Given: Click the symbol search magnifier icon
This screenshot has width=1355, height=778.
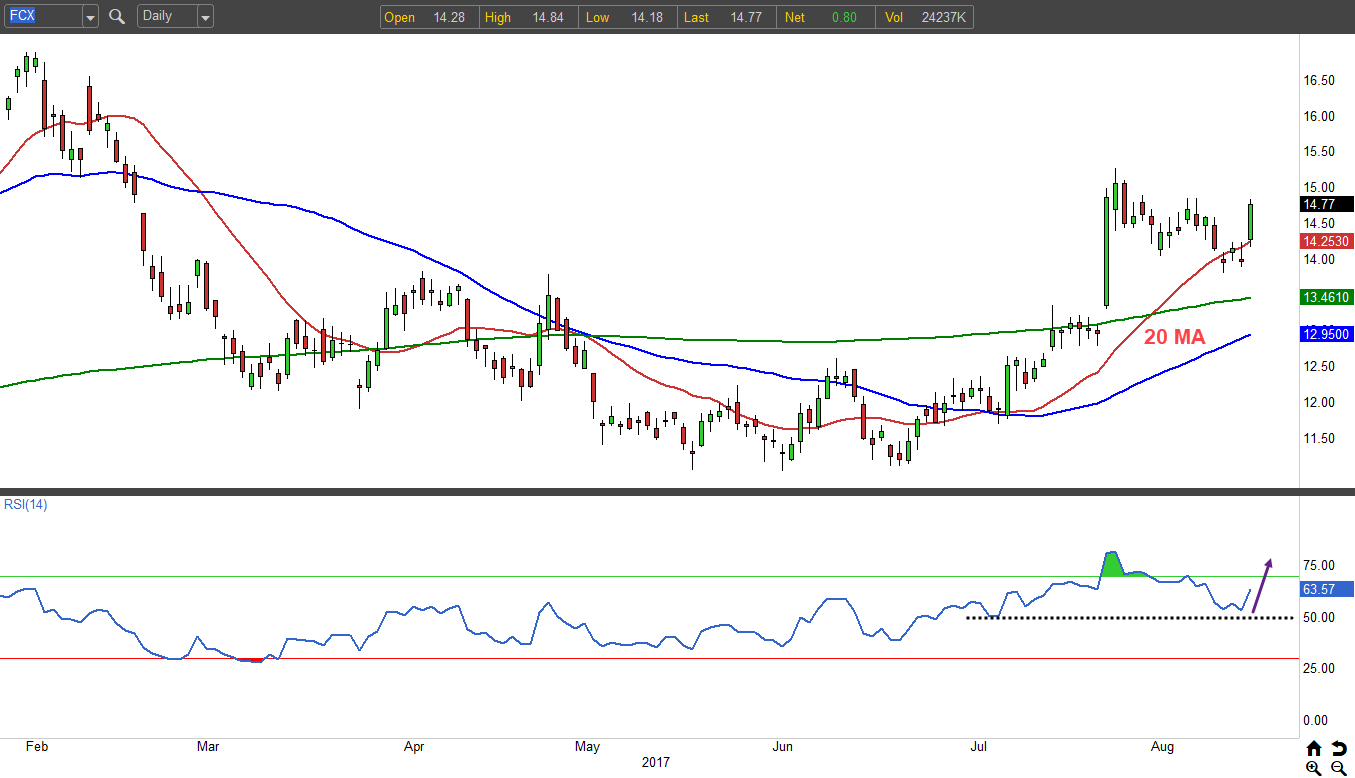Looking at the screenshot, I should (x=117, y=16).
